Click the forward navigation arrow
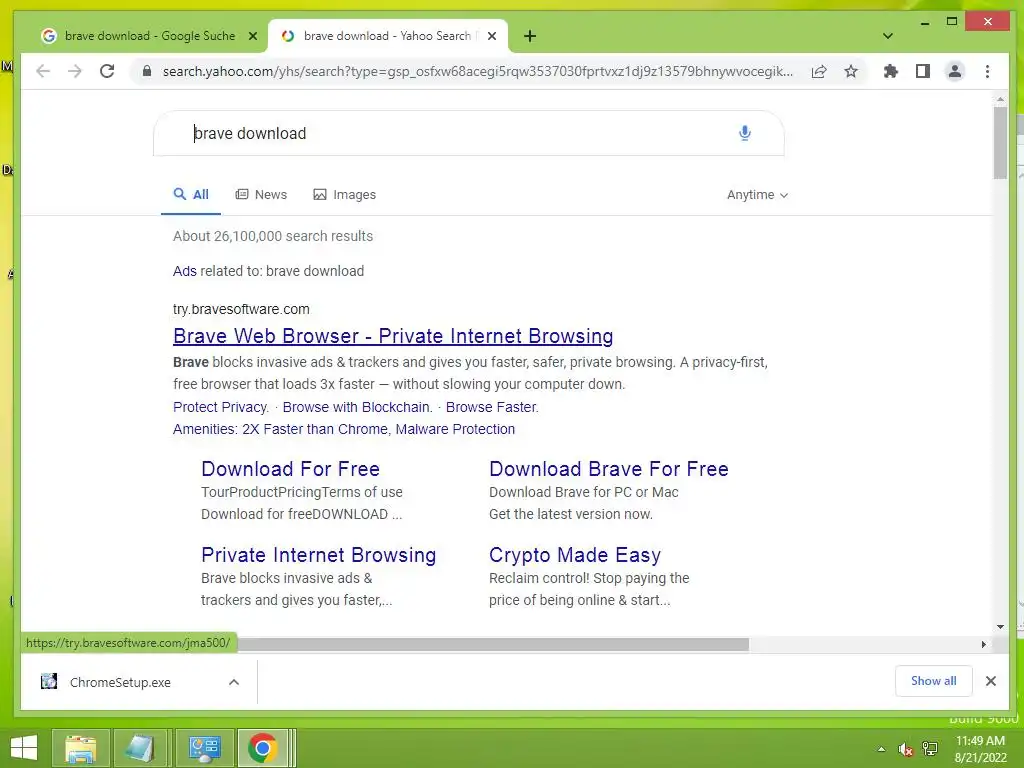This screenshot has height=768, width=1024. 75,71
